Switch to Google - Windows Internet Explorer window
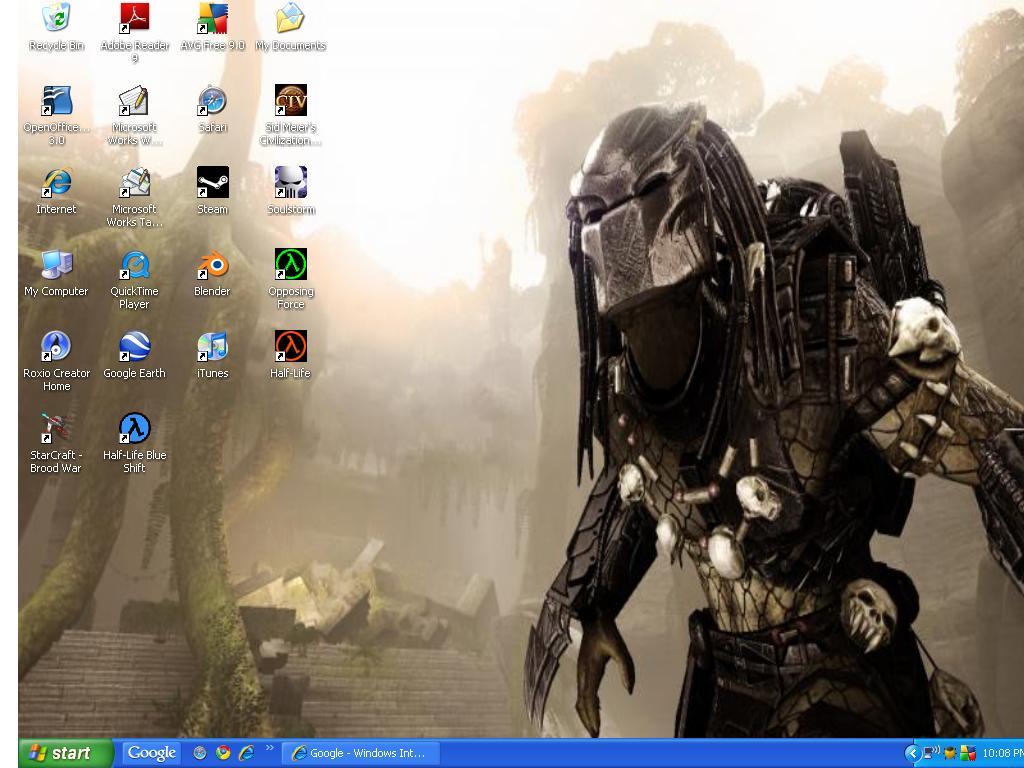 tap(360, 753)
